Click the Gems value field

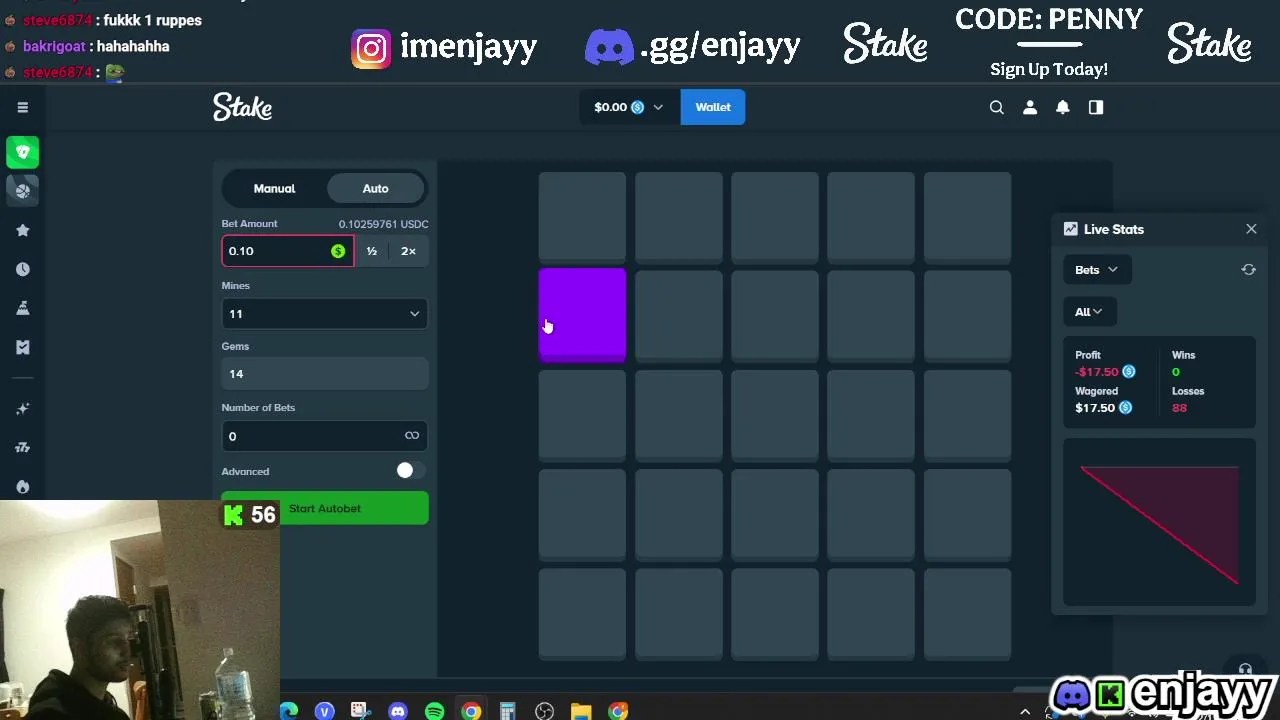tap(325, 374)
